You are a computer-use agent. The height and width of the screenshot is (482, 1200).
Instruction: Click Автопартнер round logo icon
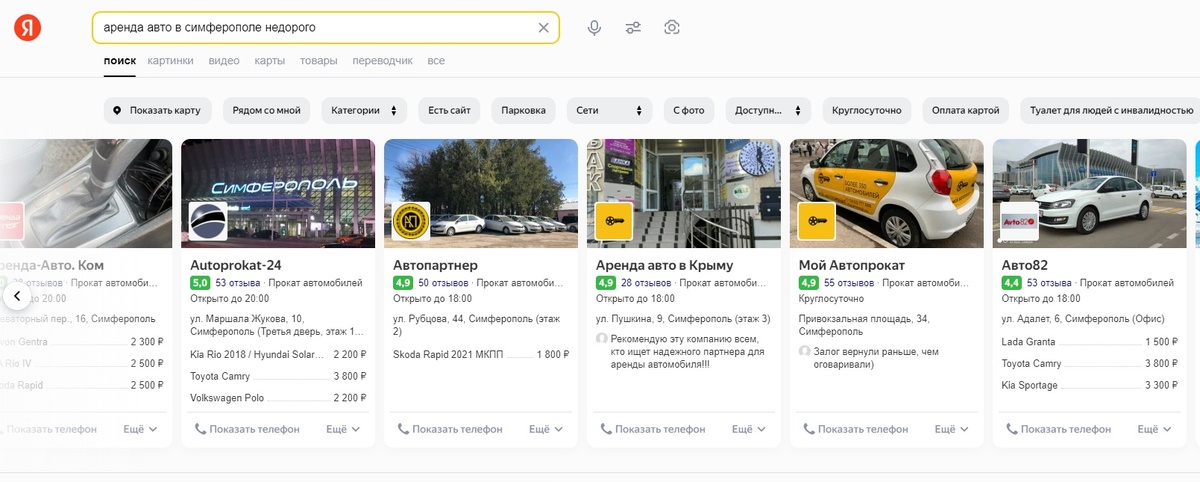(411, 221)
